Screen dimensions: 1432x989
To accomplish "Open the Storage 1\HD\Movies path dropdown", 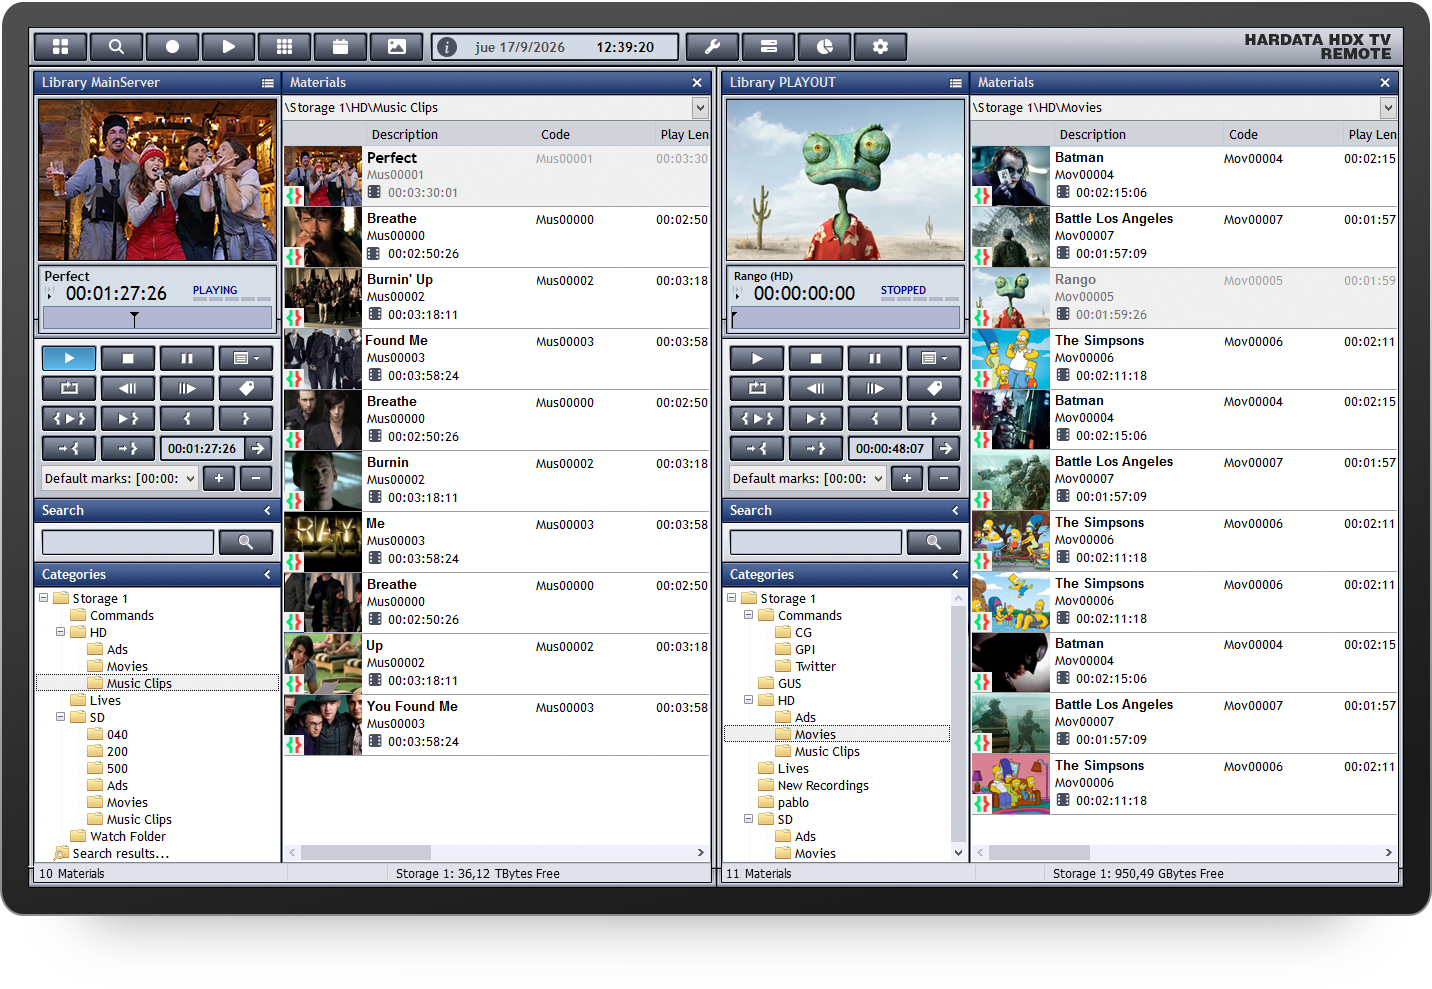I will coord(1388,108).
